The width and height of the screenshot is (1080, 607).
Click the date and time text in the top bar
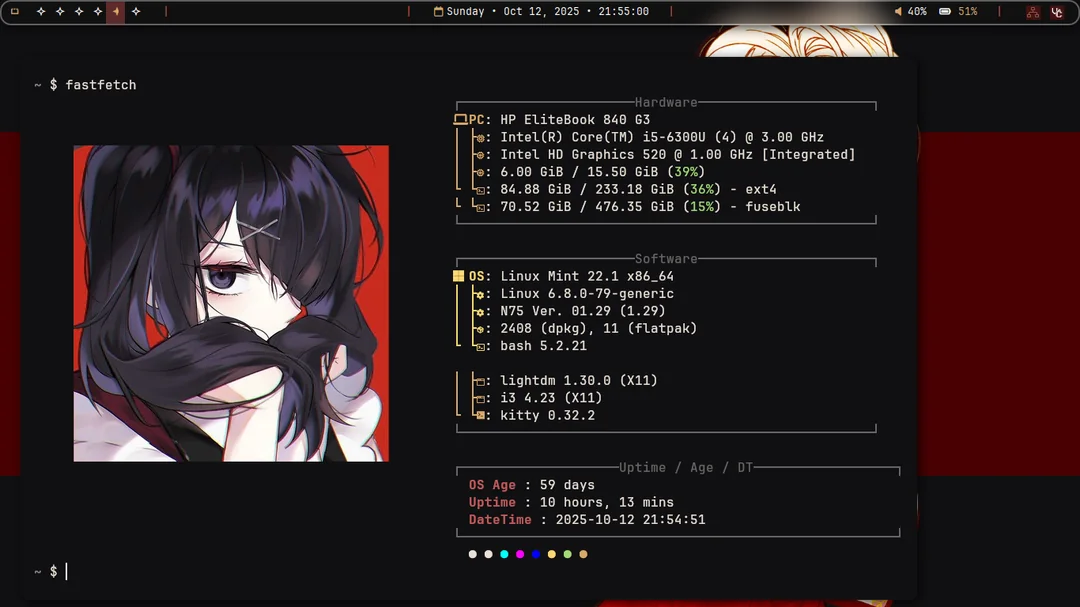[548, 12]
